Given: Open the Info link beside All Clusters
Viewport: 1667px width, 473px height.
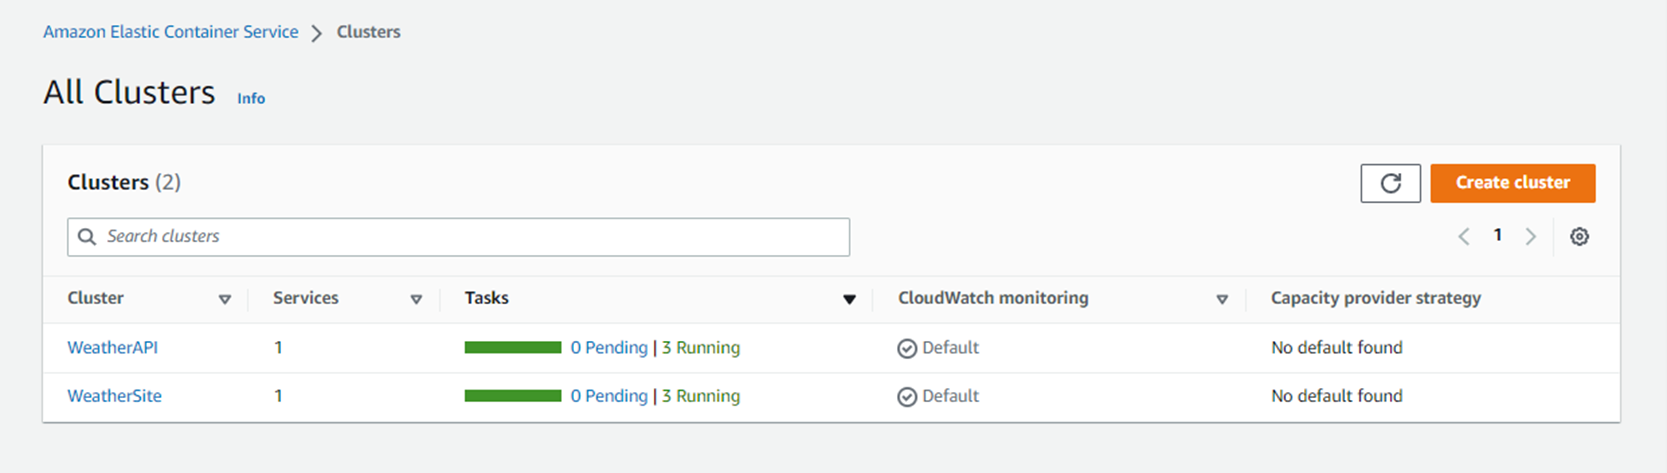Looking at the screenshot, I should tap(251, 98).
